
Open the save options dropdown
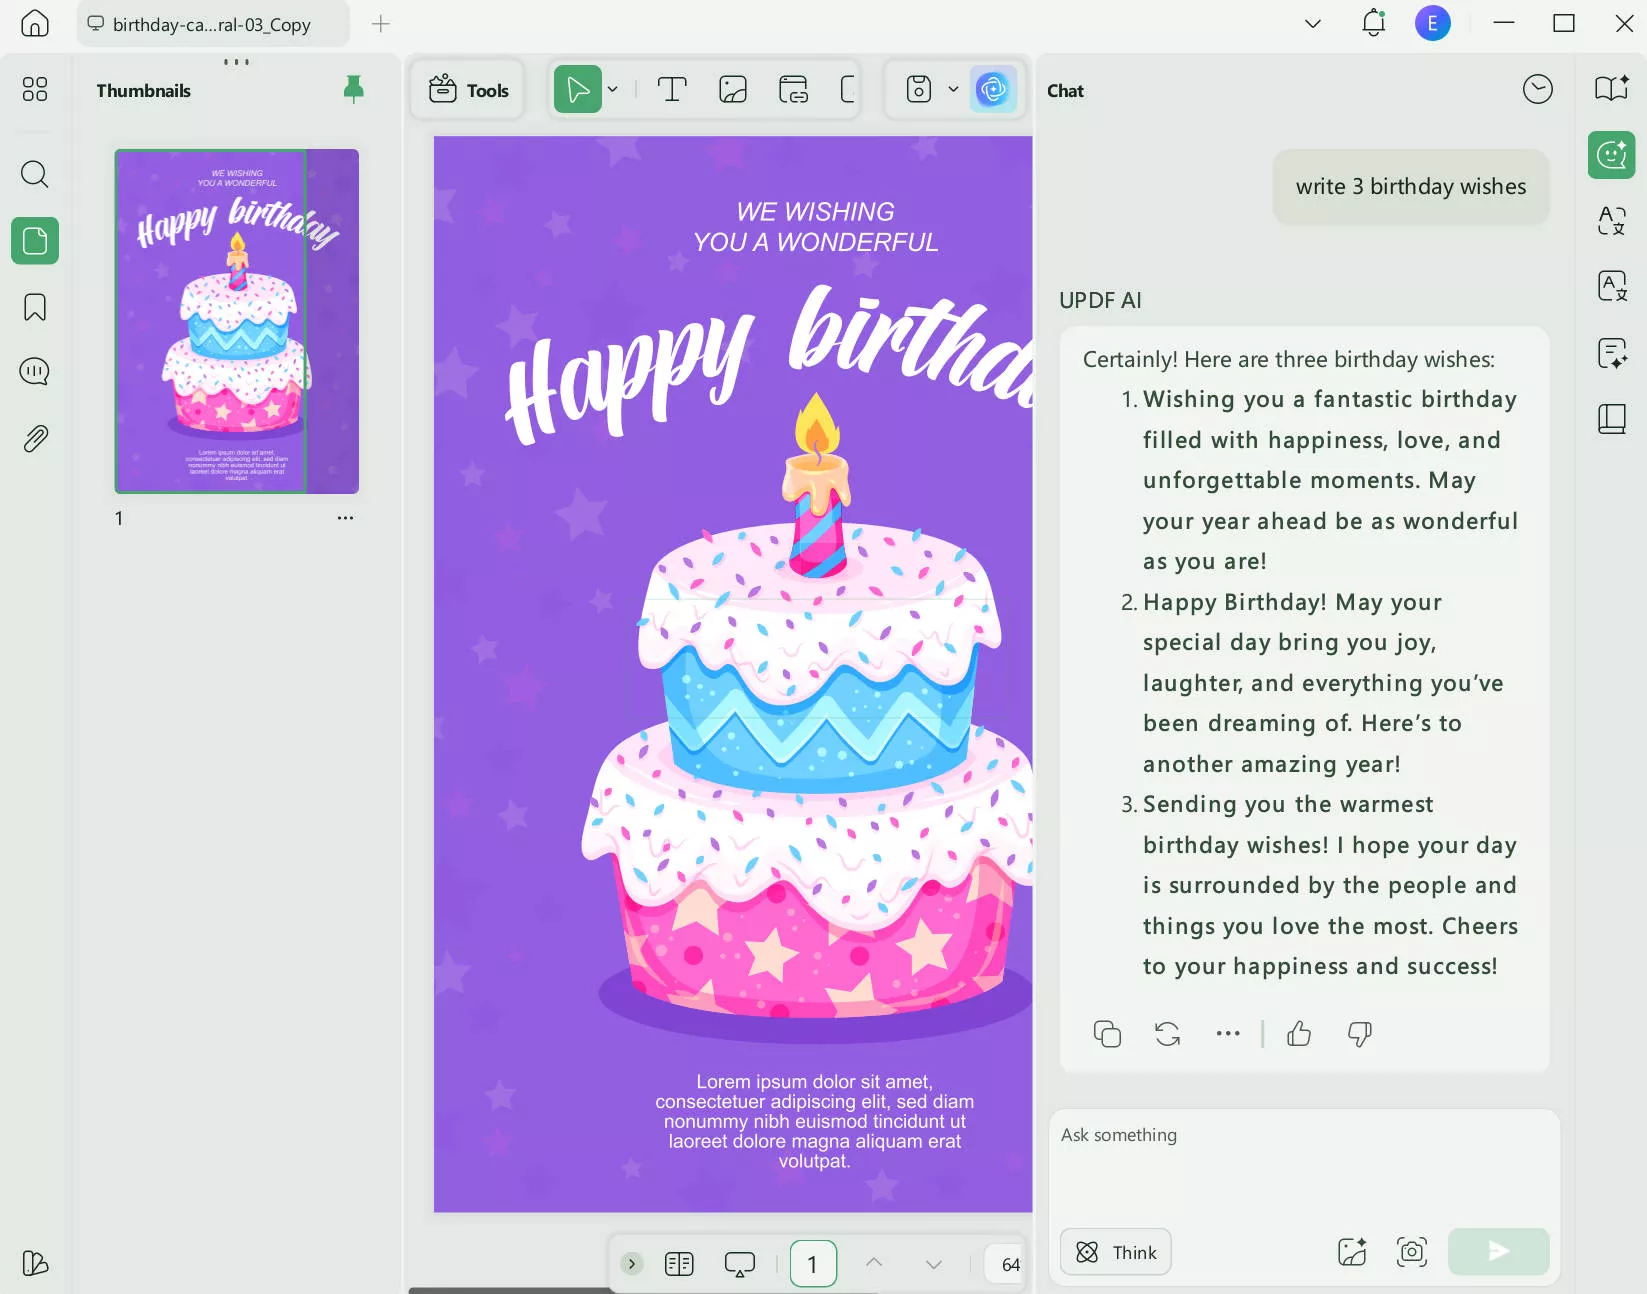(952, 89)
